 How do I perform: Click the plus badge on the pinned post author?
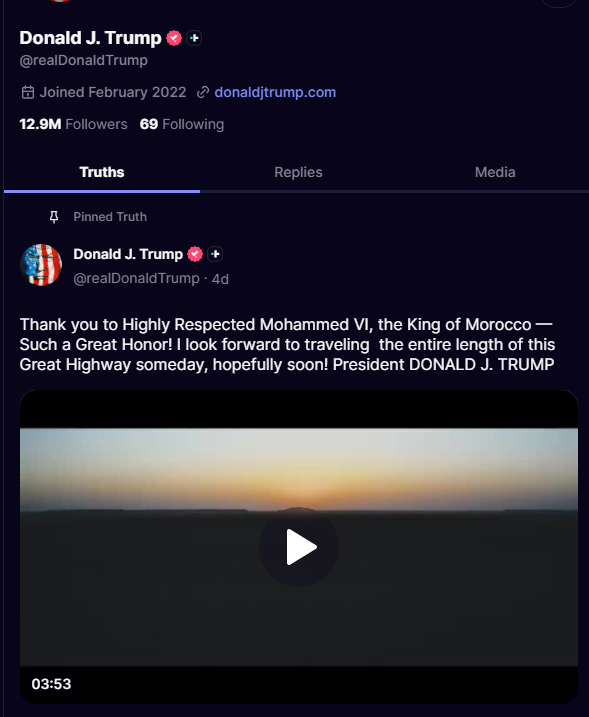215,254
